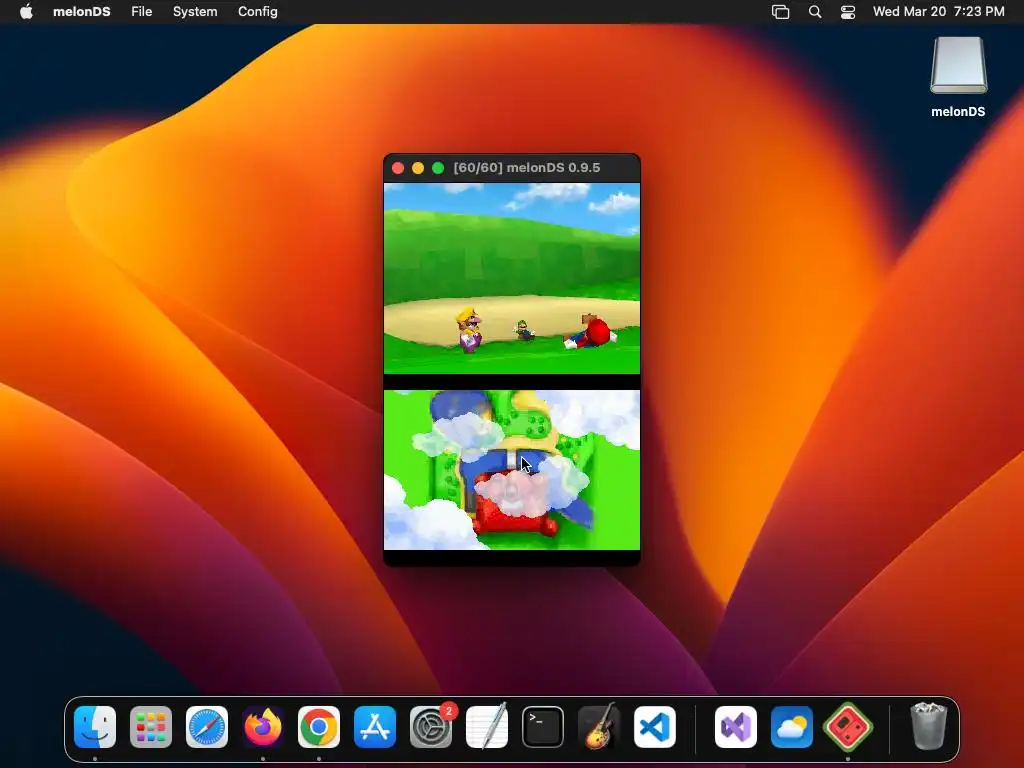Viewport: 1024px width, 768px height.
Task: Switch to melonDS icon in Dock
Action: point(848,727)
